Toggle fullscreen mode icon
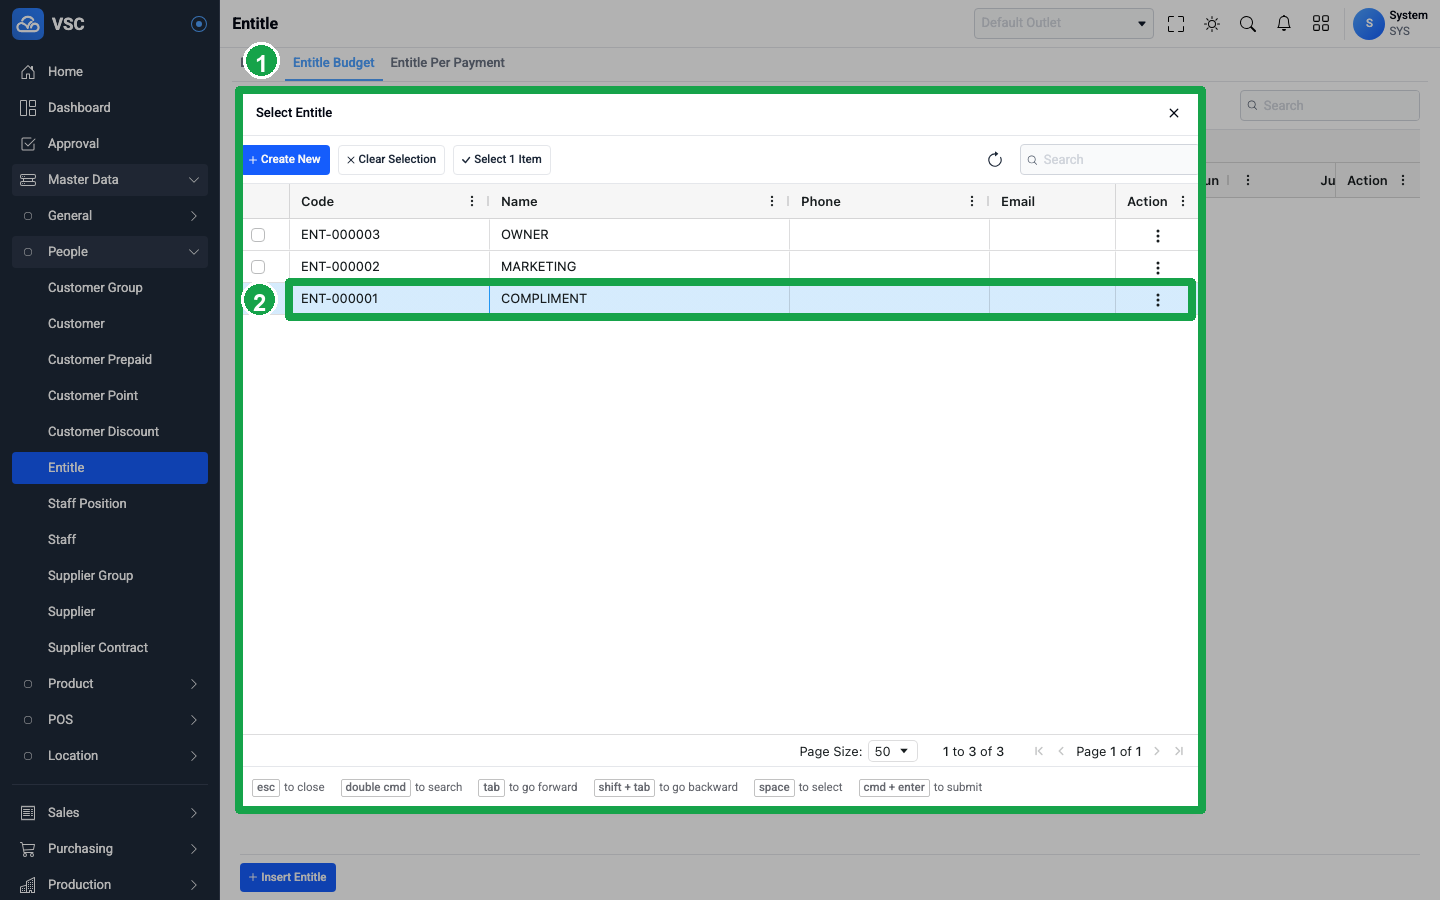 click(x=1176, y=24)
